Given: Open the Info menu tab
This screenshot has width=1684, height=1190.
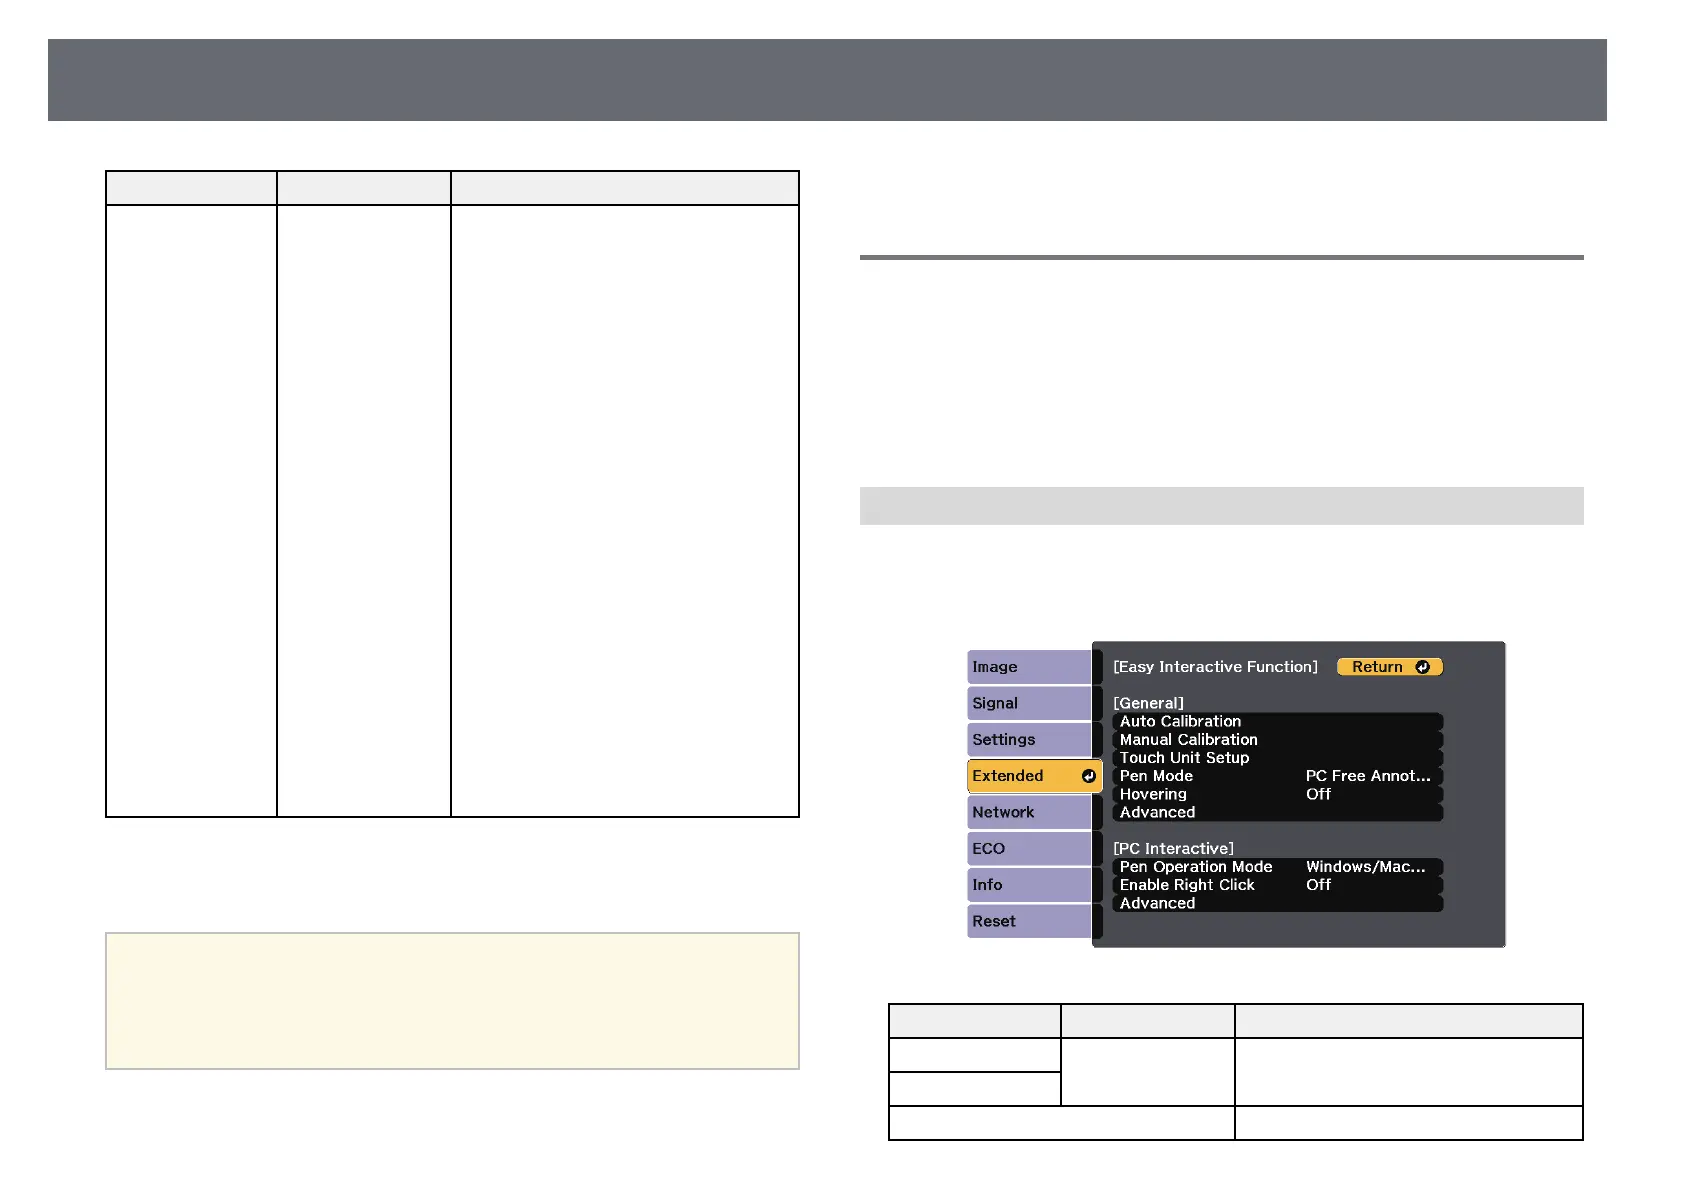Looking at the screenshot, I should (x=1029, y=885).
